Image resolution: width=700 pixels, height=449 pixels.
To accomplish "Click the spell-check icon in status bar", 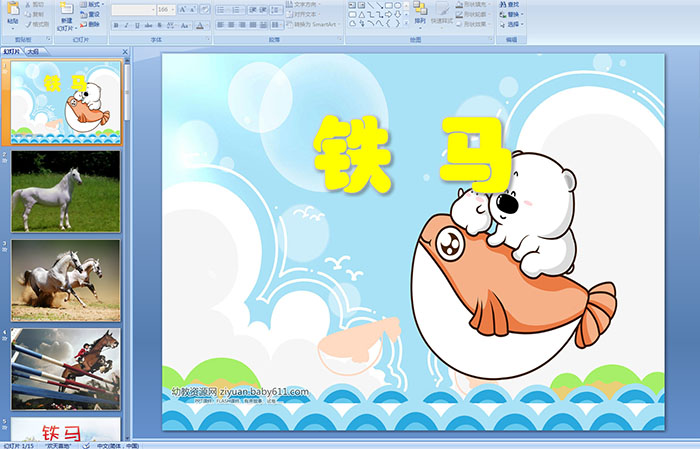I will point(86,445).
